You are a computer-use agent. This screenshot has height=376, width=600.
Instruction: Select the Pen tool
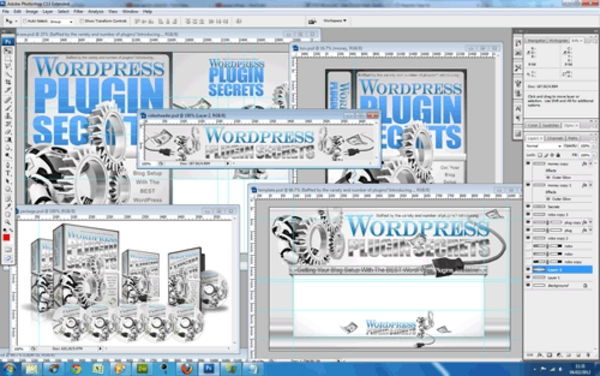(8, 165)
